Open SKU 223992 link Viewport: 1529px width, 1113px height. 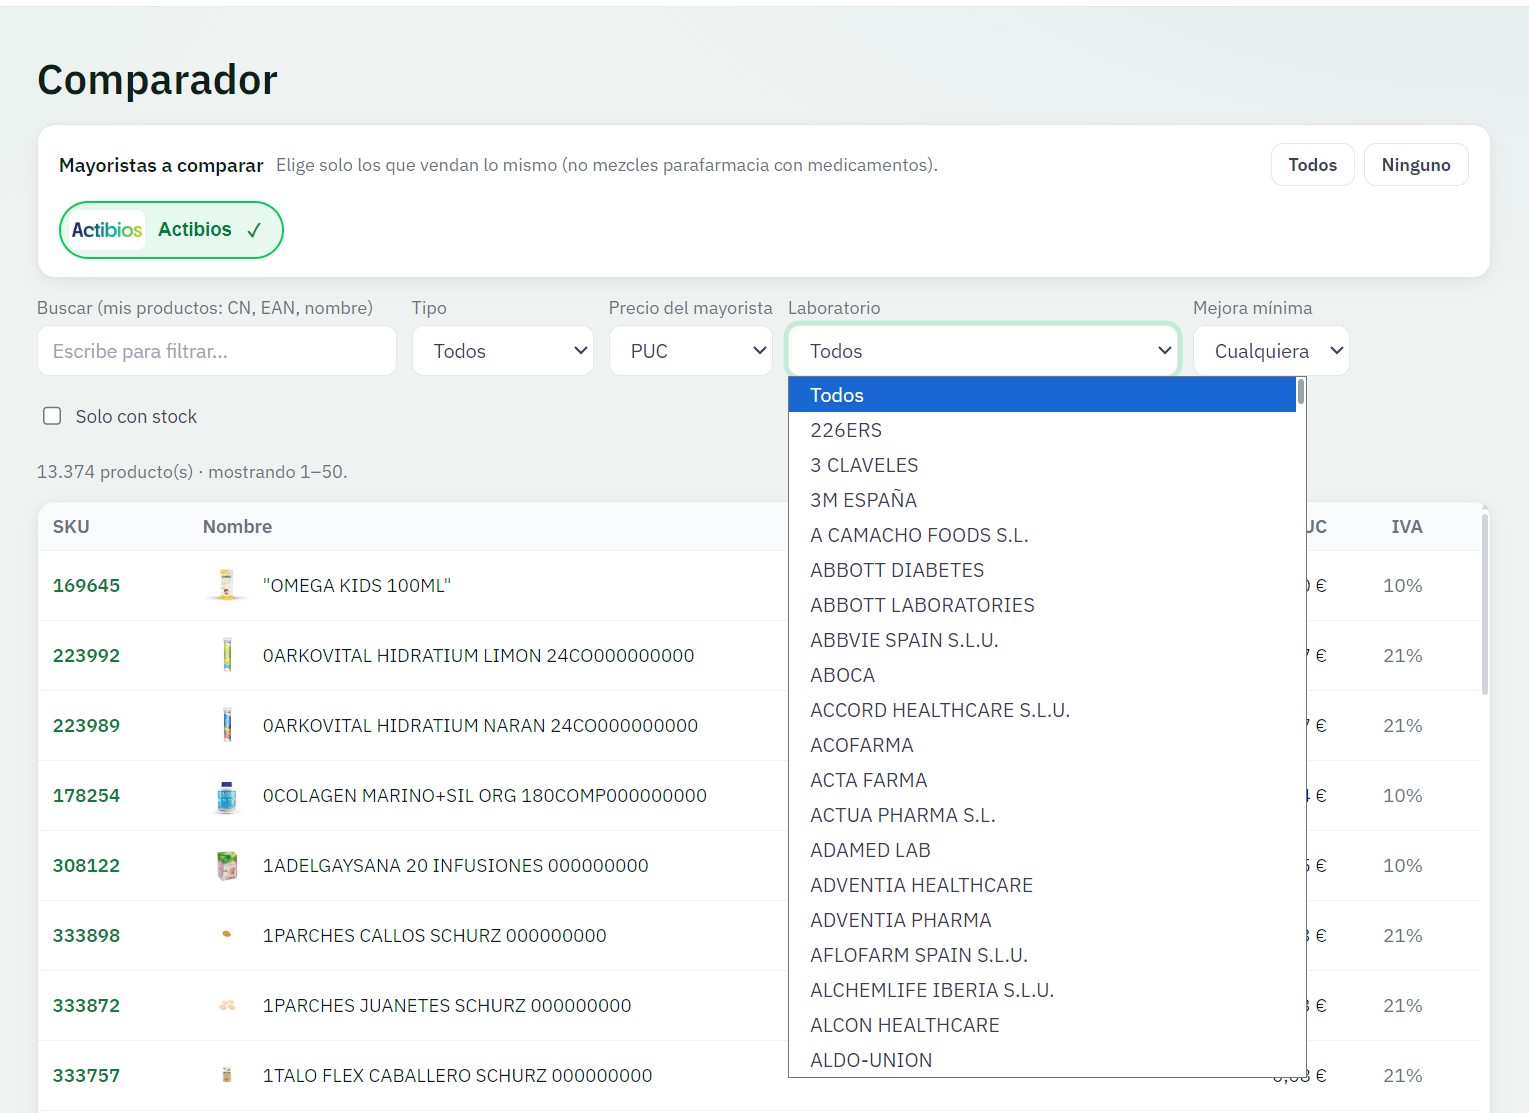[86, 656]
